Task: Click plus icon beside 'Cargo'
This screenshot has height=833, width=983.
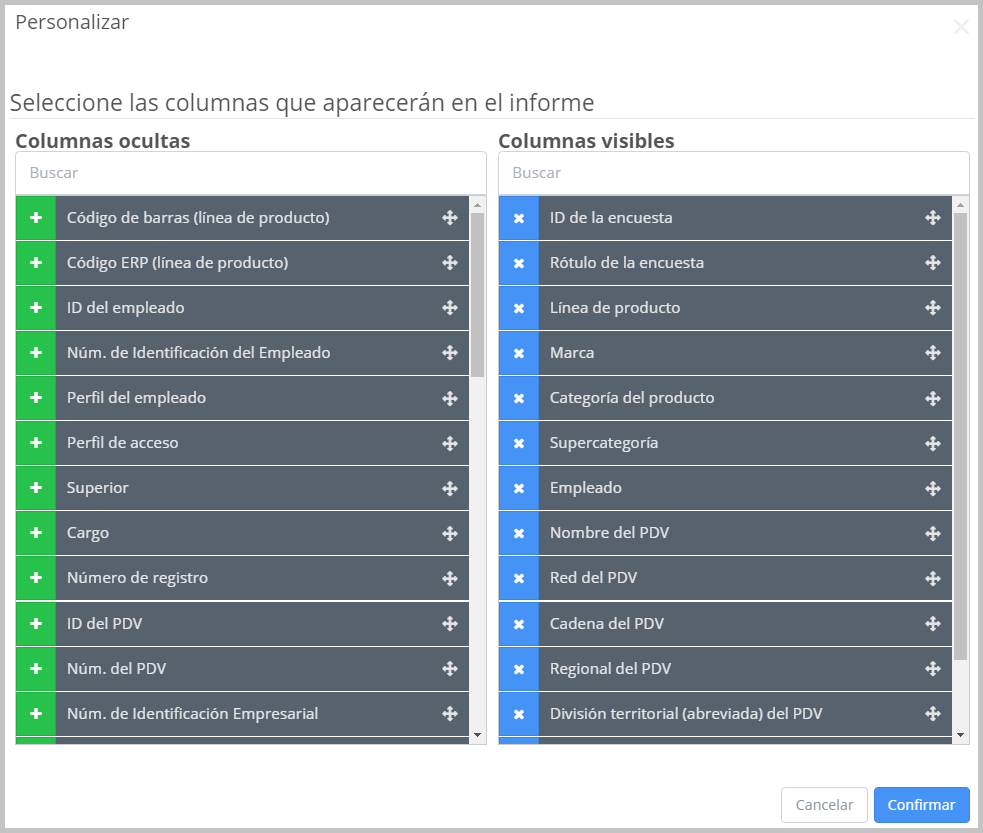Action: (36, 533)
